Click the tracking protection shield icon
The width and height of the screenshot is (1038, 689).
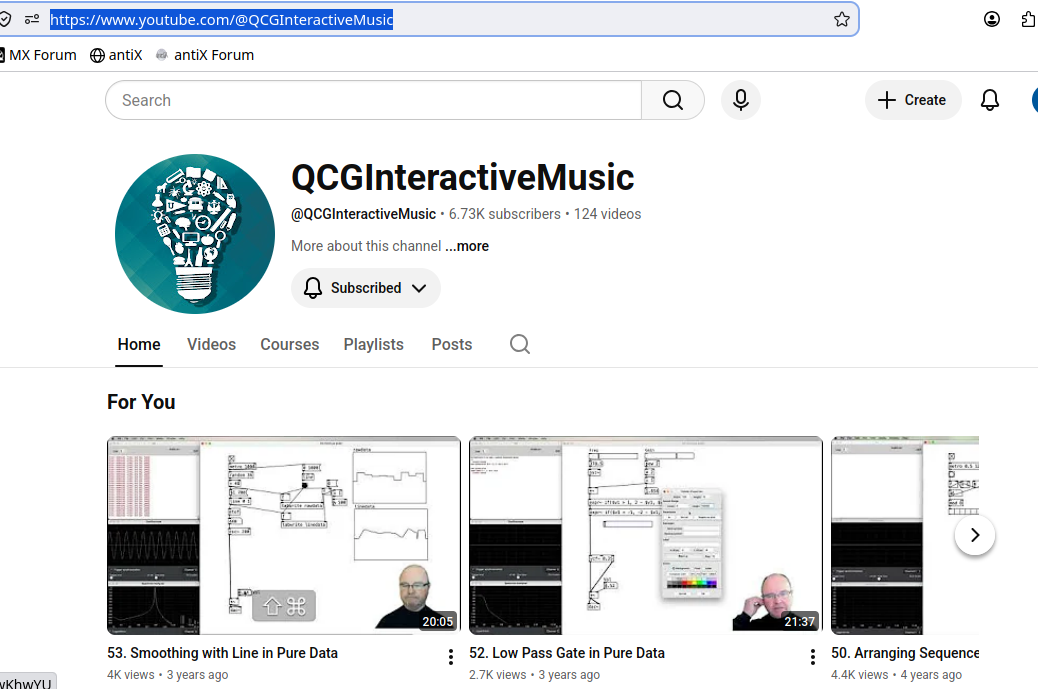coord(5,19)
